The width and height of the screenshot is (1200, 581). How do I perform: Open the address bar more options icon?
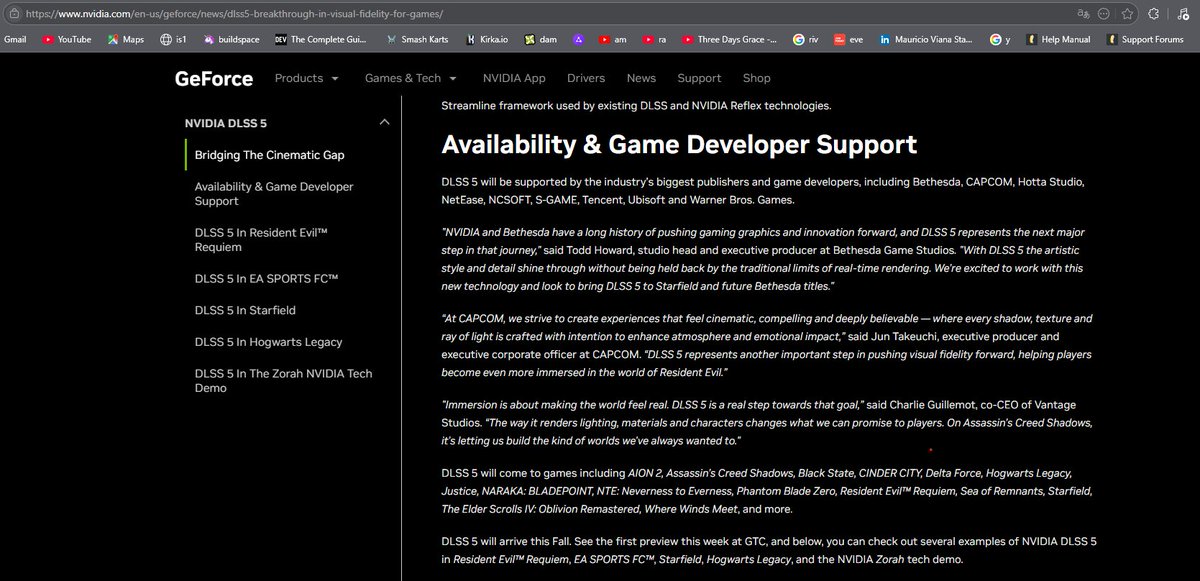(x=1104, y=15)
